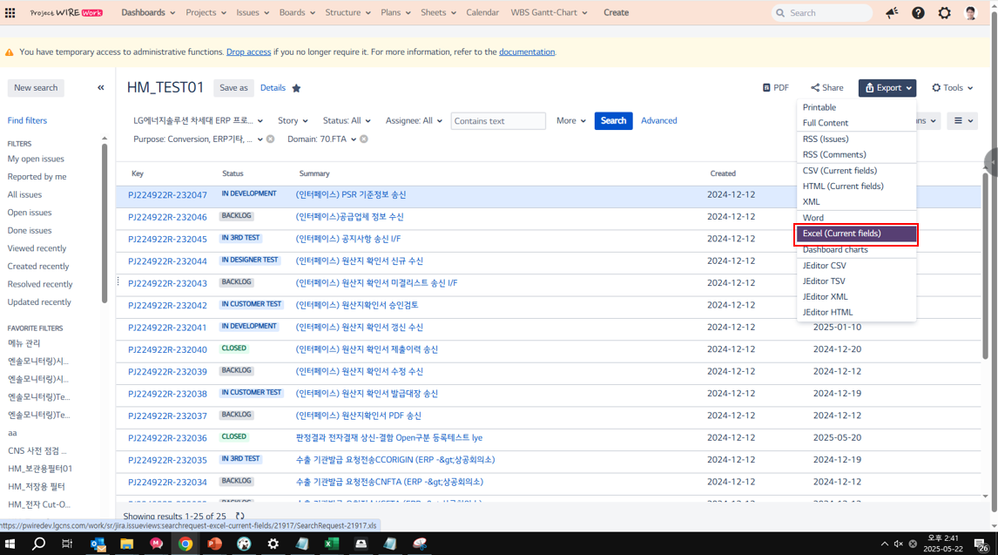The image size is (998, 555).
Task: Open Windows taskbar search
Action: click(x=39, y=544)
